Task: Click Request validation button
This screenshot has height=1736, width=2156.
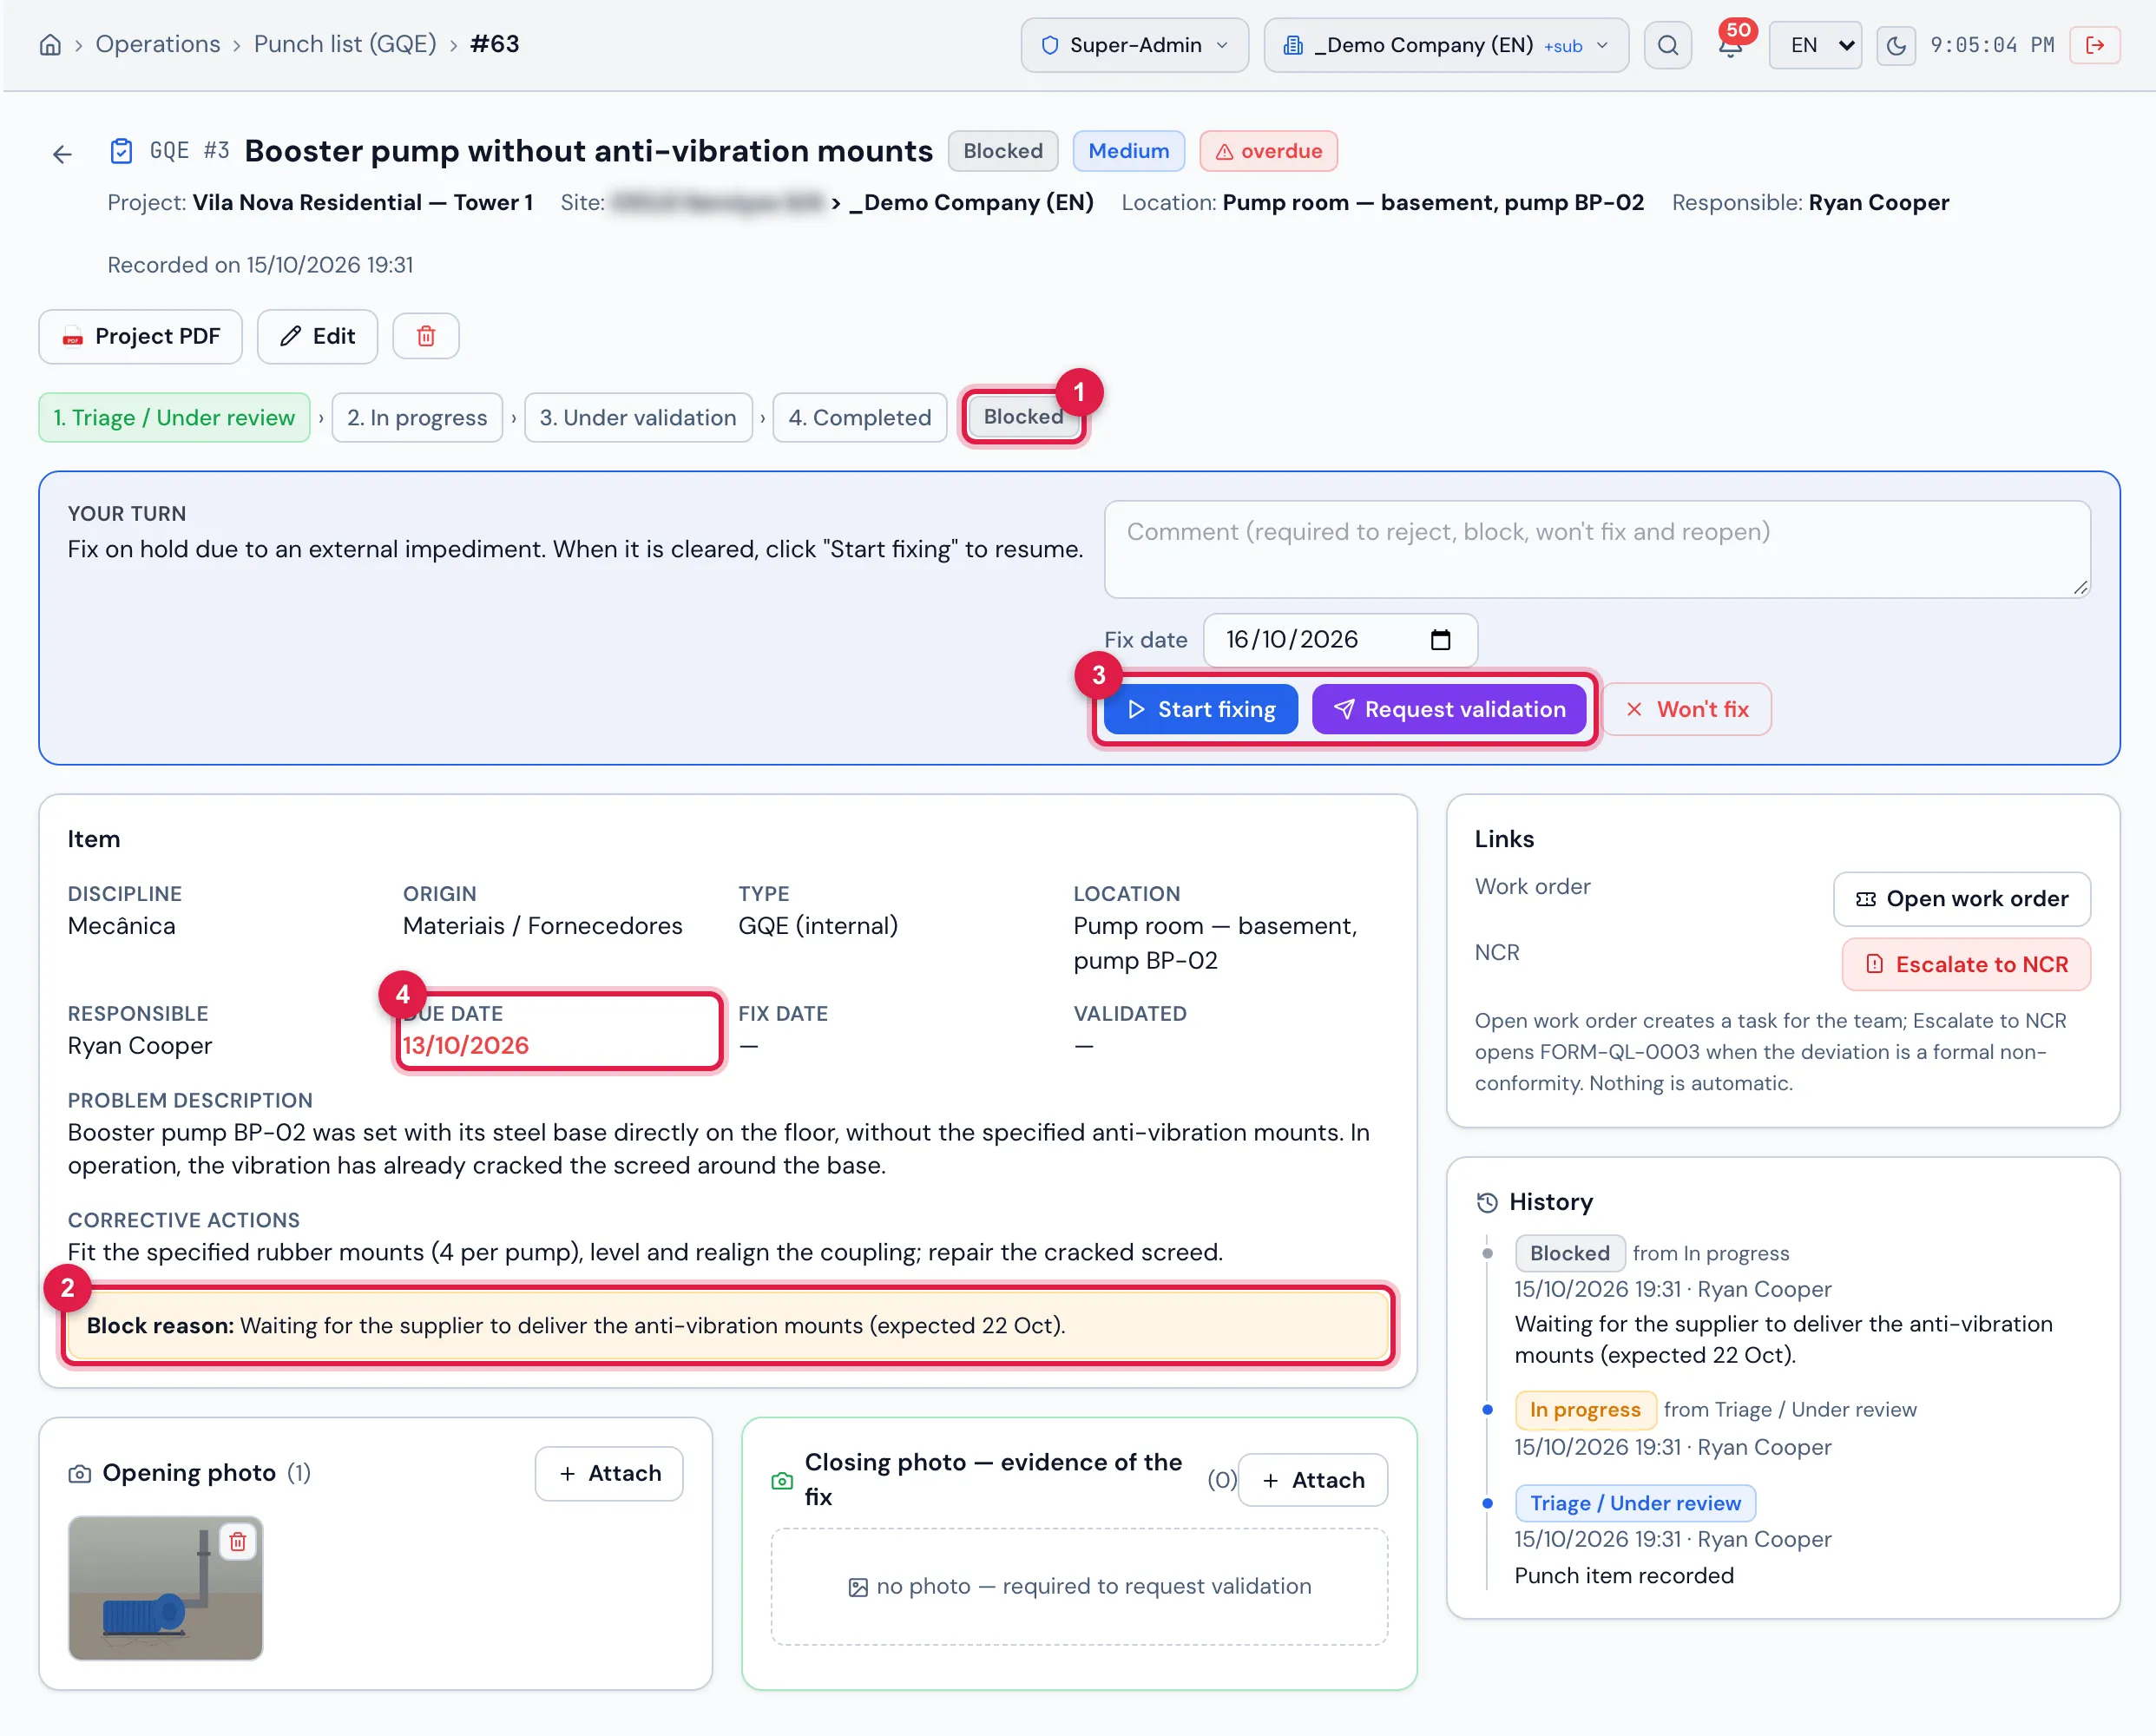Action: pyautogui.click(x=1449, y=709)
